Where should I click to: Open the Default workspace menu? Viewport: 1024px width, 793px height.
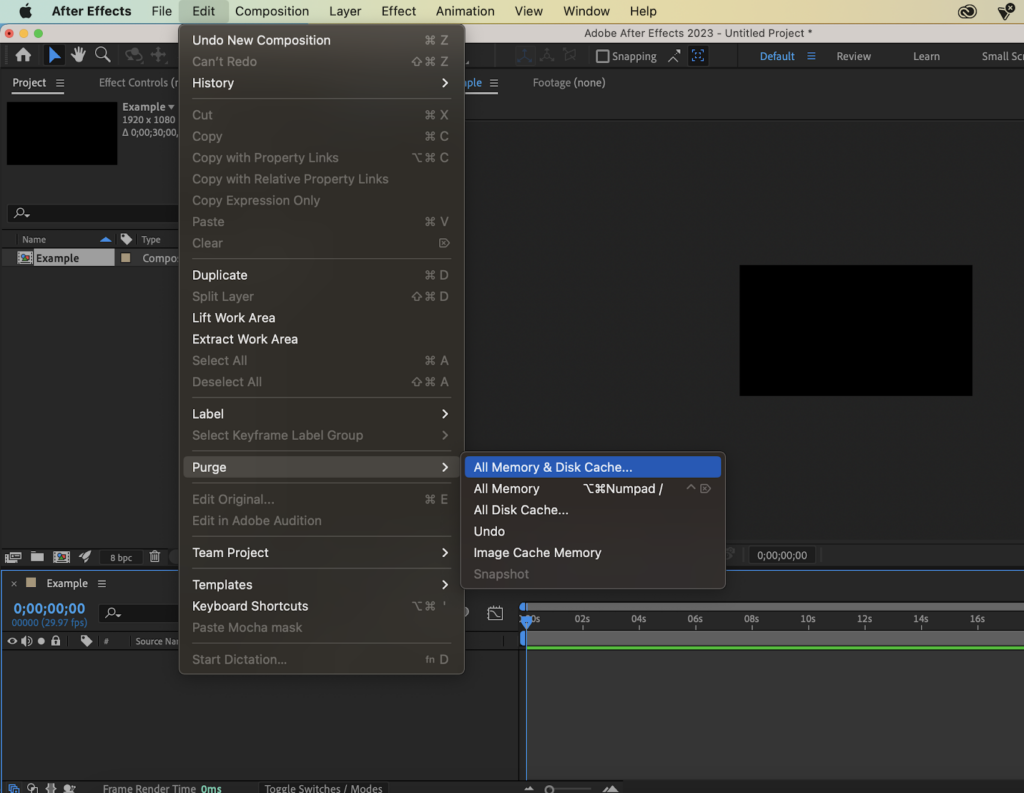(811, 56)
